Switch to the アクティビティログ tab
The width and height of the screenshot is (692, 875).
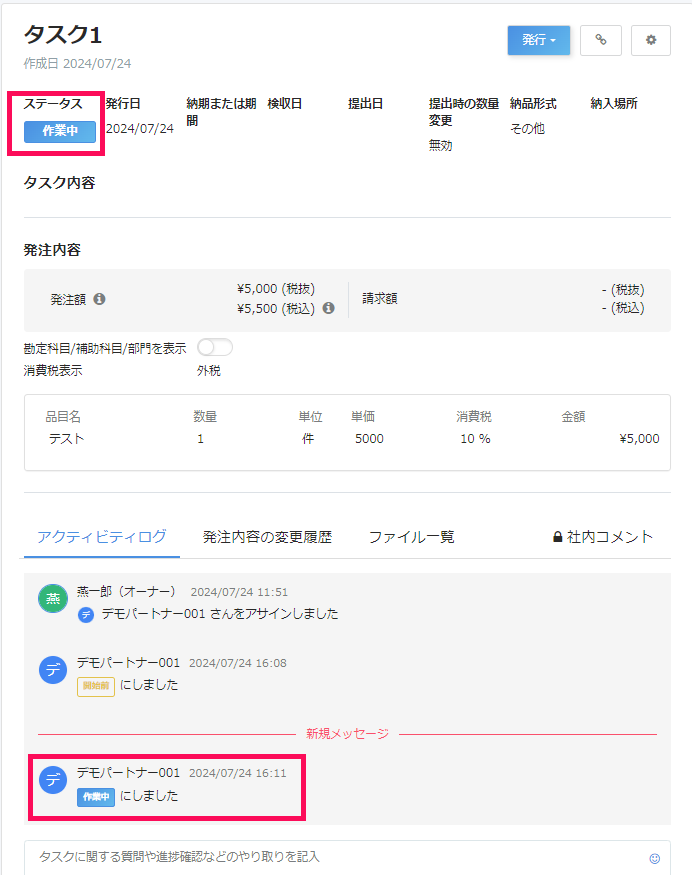[102, 537]
